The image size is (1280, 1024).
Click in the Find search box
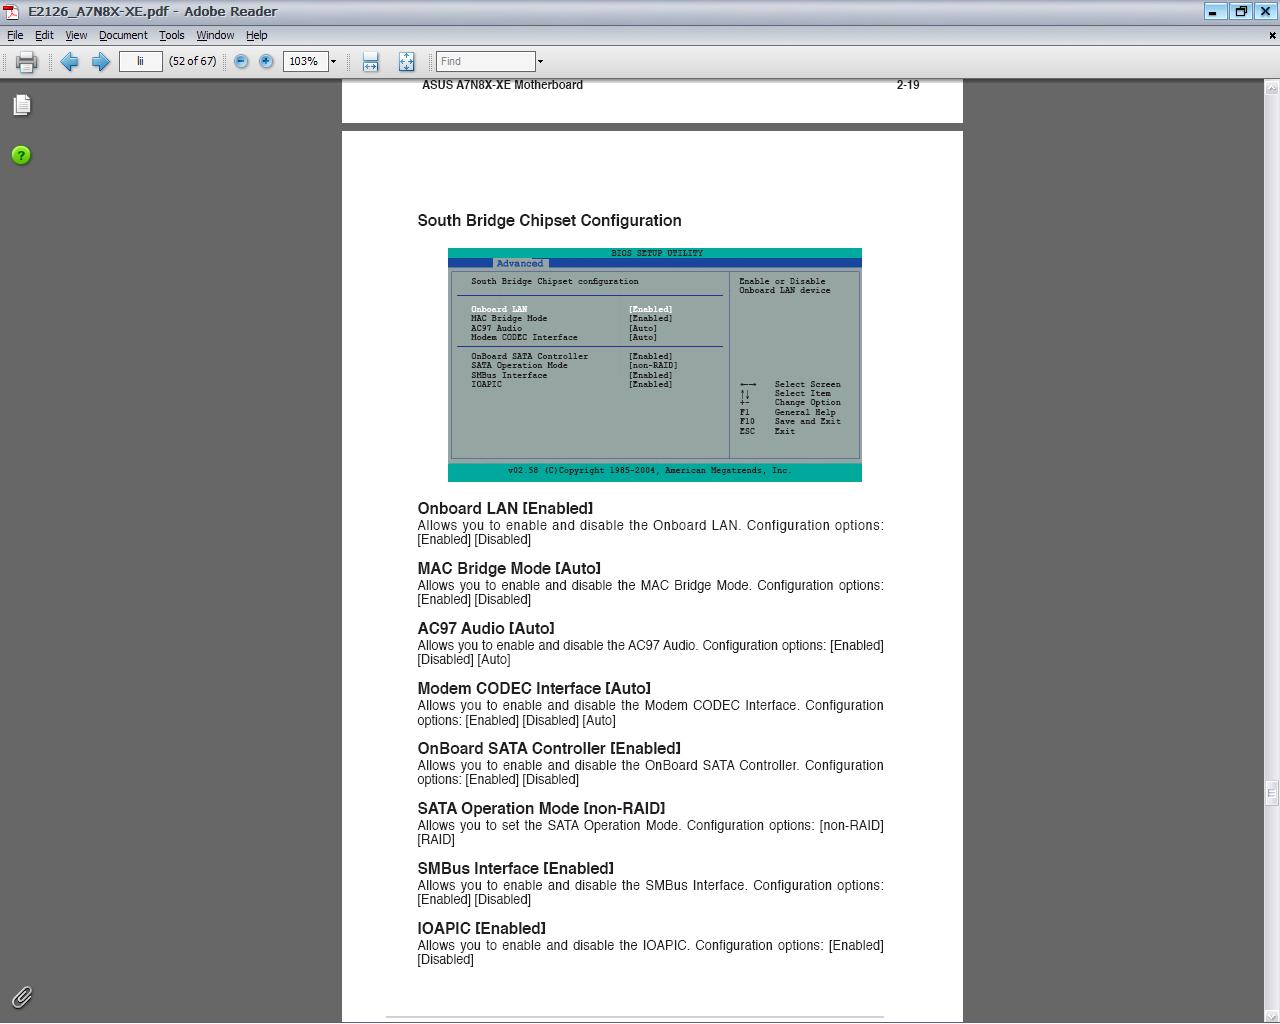[486, 62]
